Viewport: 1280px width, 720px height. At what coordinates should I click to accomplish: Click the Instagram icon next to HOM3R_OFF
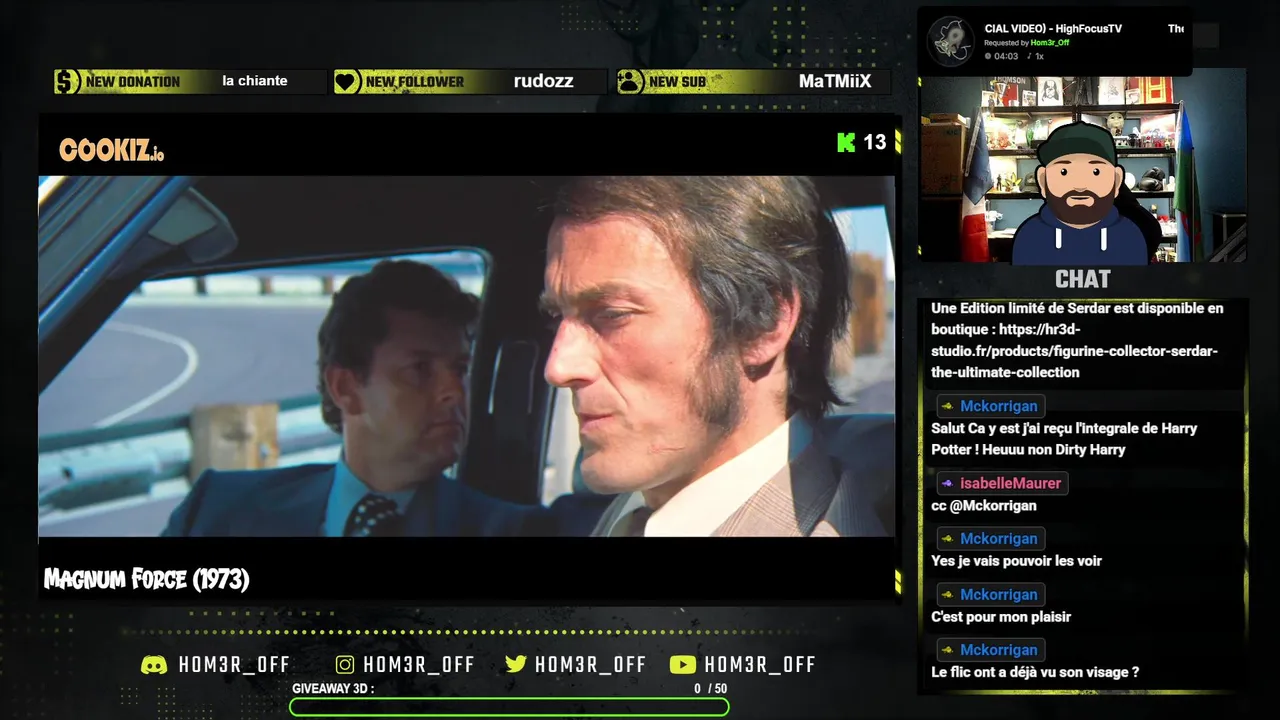click(345, 665)
